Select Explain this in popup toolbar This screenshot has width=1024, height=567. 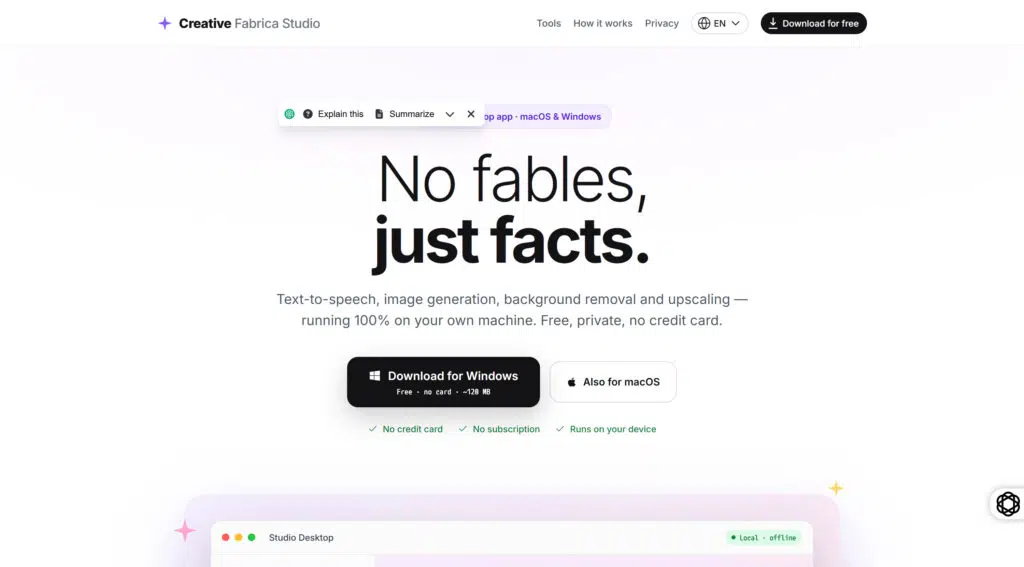point(333,114)
